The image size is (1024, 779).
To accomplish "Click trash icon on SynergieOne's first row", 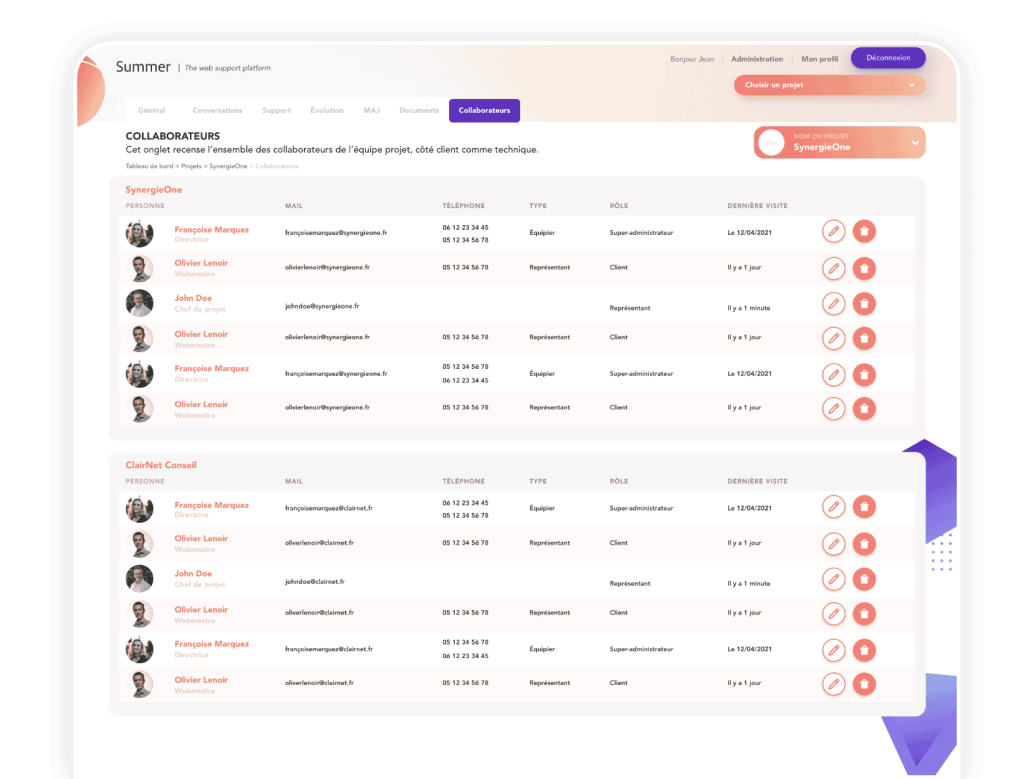I will (x=864, y=232).
